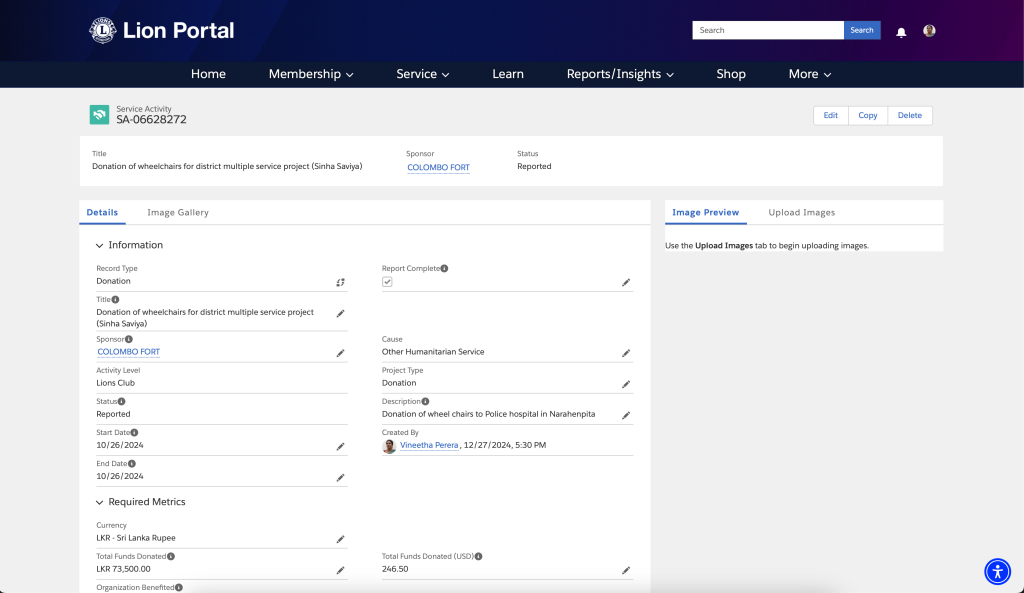Show info tooltip beside Start Date
Viewport: 1024px width, 593px height.
tap(134, 432)
